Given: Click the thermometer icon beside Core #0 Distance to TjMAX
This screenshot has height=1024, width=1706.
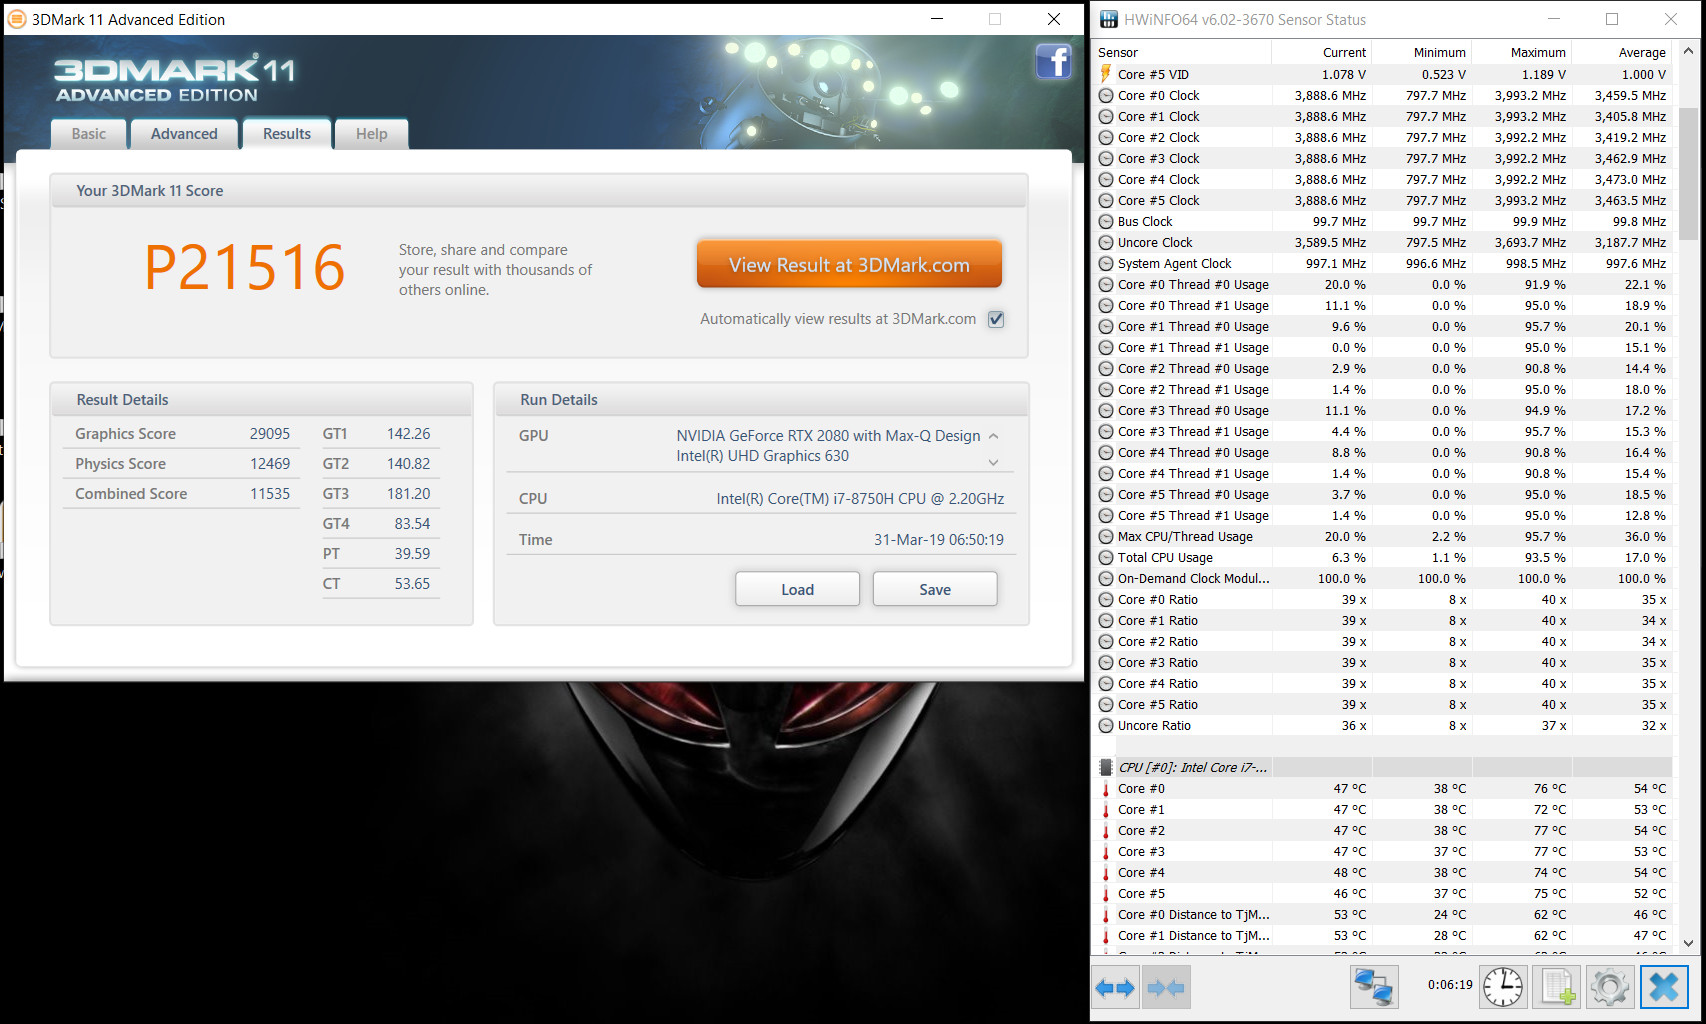Looking at the screenshot, I should (1106, 914).
